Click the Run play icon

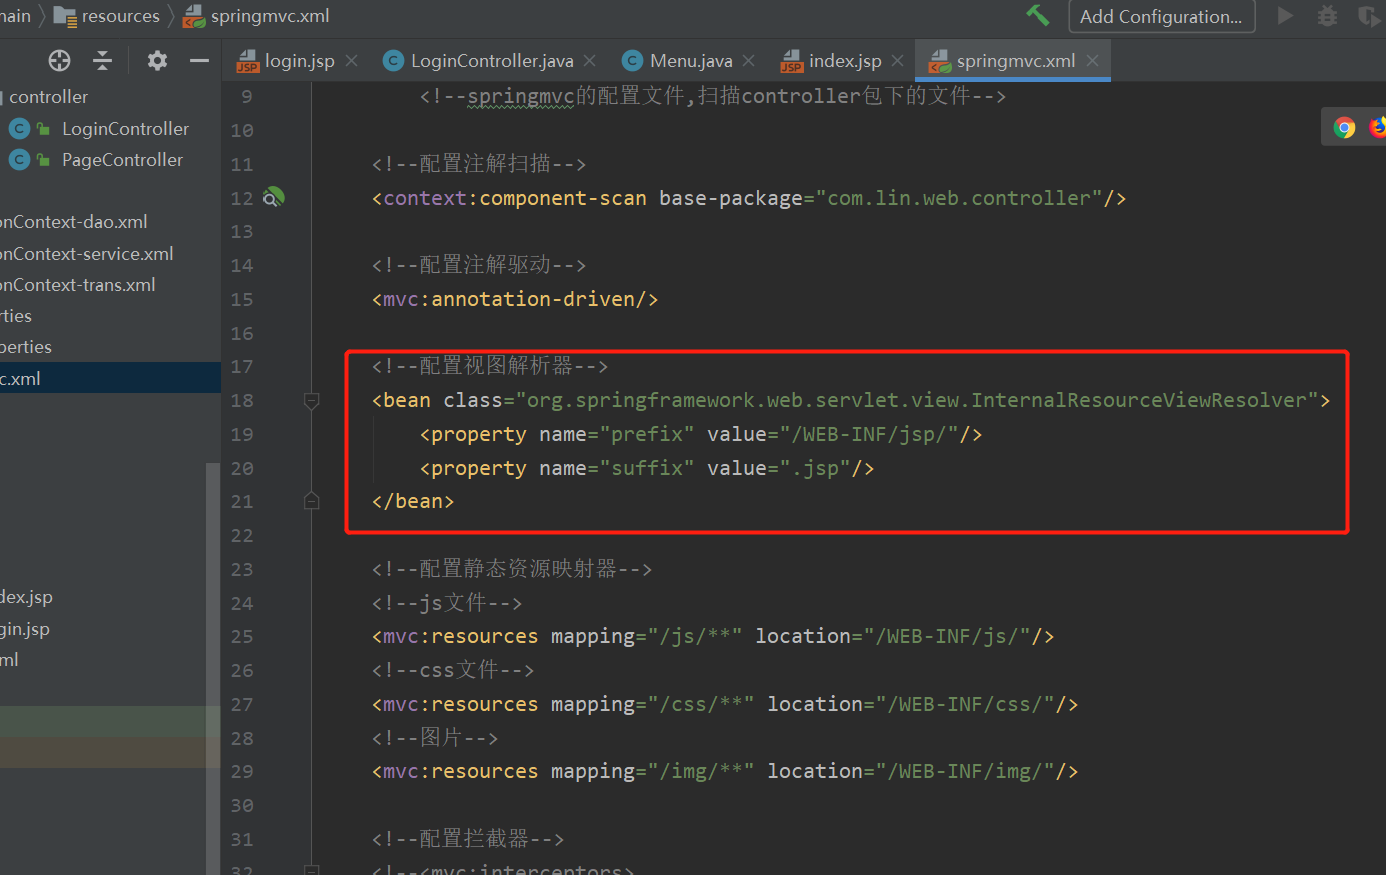pyautogui.click(x=1286, y=15)
